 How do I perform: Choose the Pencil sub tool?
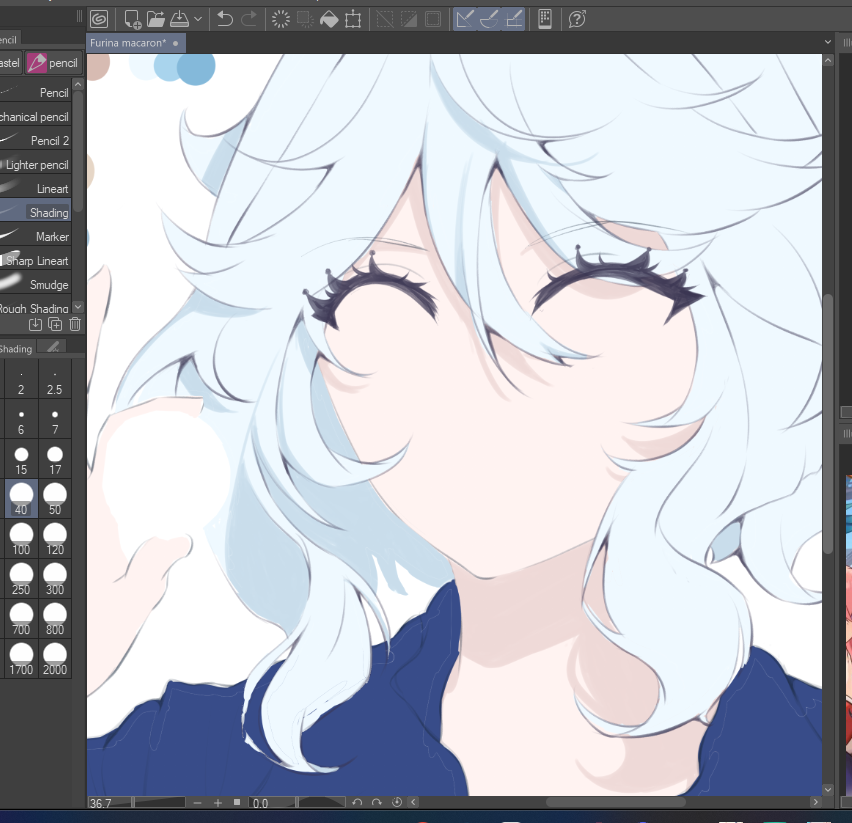click(x=35, y=92)
